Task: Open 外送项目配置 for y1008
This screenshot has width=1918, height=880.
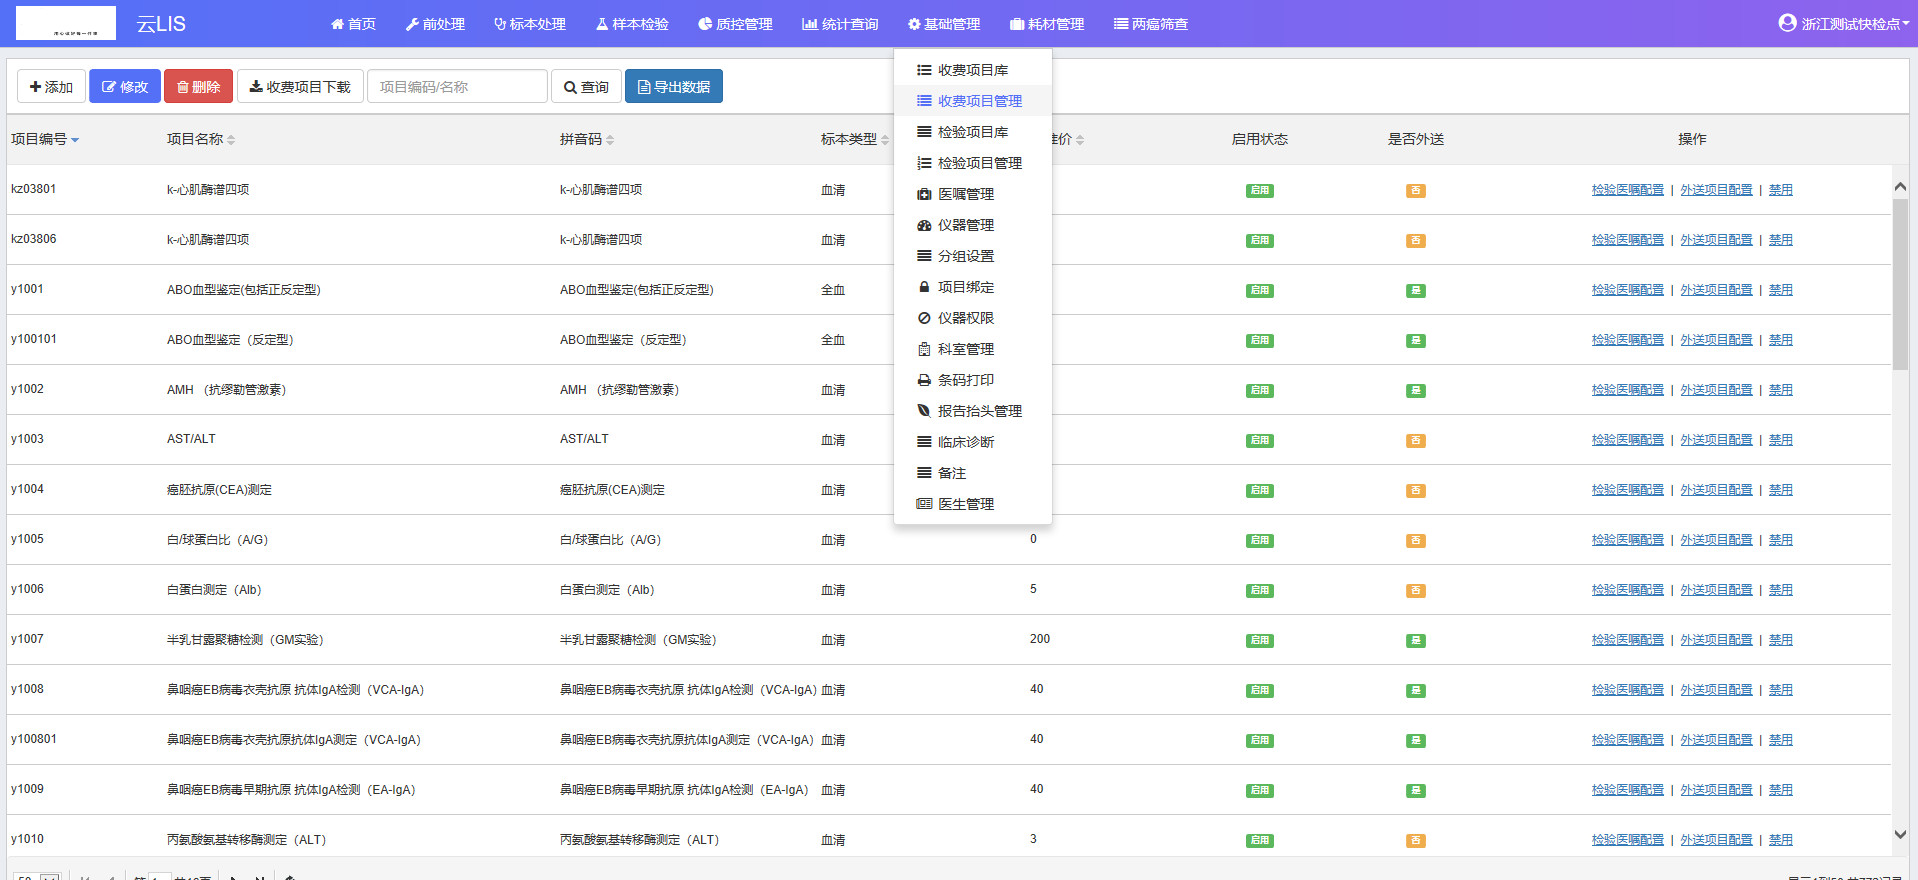Action: [x=1716, y=690]
